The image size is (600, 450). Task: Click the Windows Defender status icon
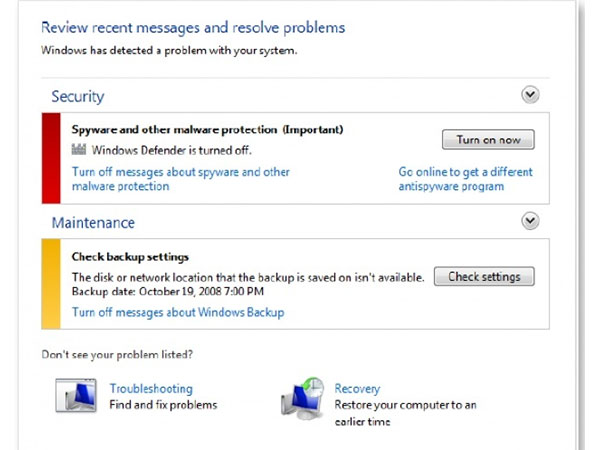tap(78, 149)
